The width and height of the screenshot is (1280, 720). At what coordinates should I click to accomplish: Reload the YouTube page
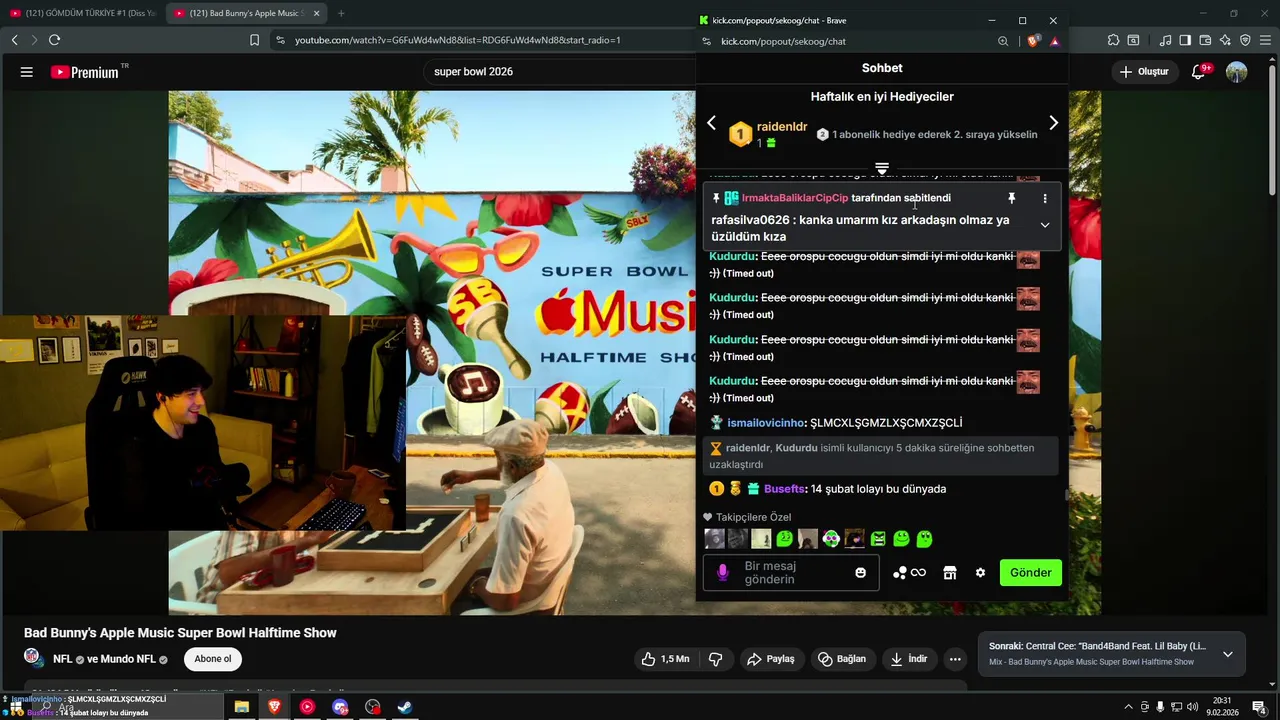(54, 40)
